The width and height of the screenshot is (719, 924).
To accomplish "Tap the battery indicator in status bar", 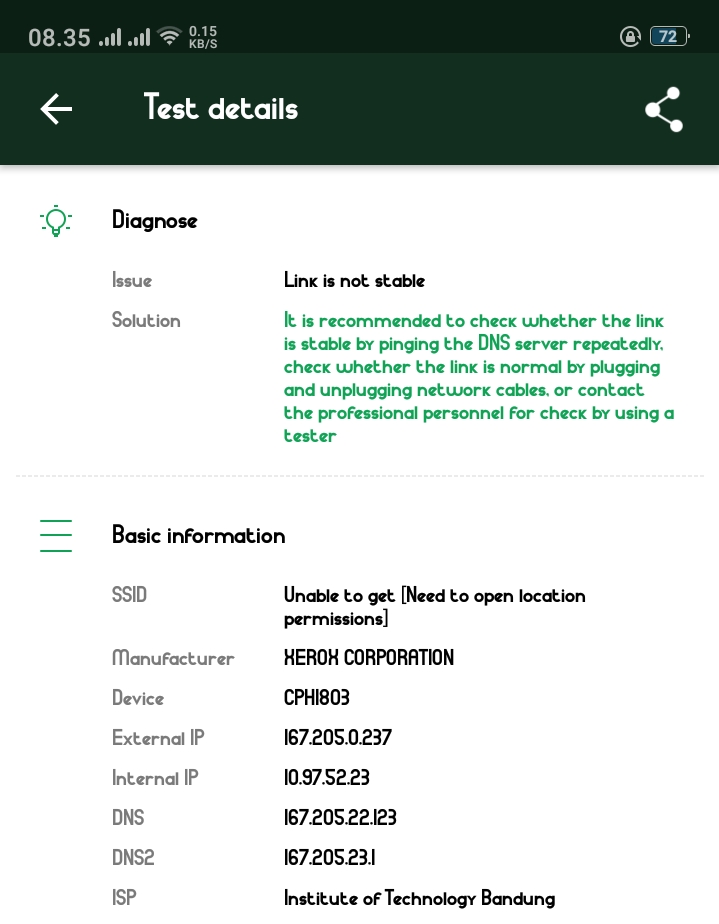I will [x=668, y=37].
